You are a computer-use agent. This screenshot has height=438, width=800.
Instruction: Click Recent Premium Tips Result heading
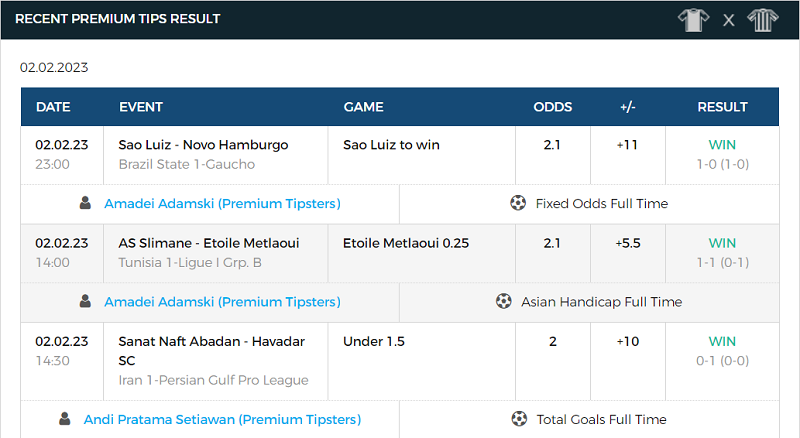click(x=118, y=19)
